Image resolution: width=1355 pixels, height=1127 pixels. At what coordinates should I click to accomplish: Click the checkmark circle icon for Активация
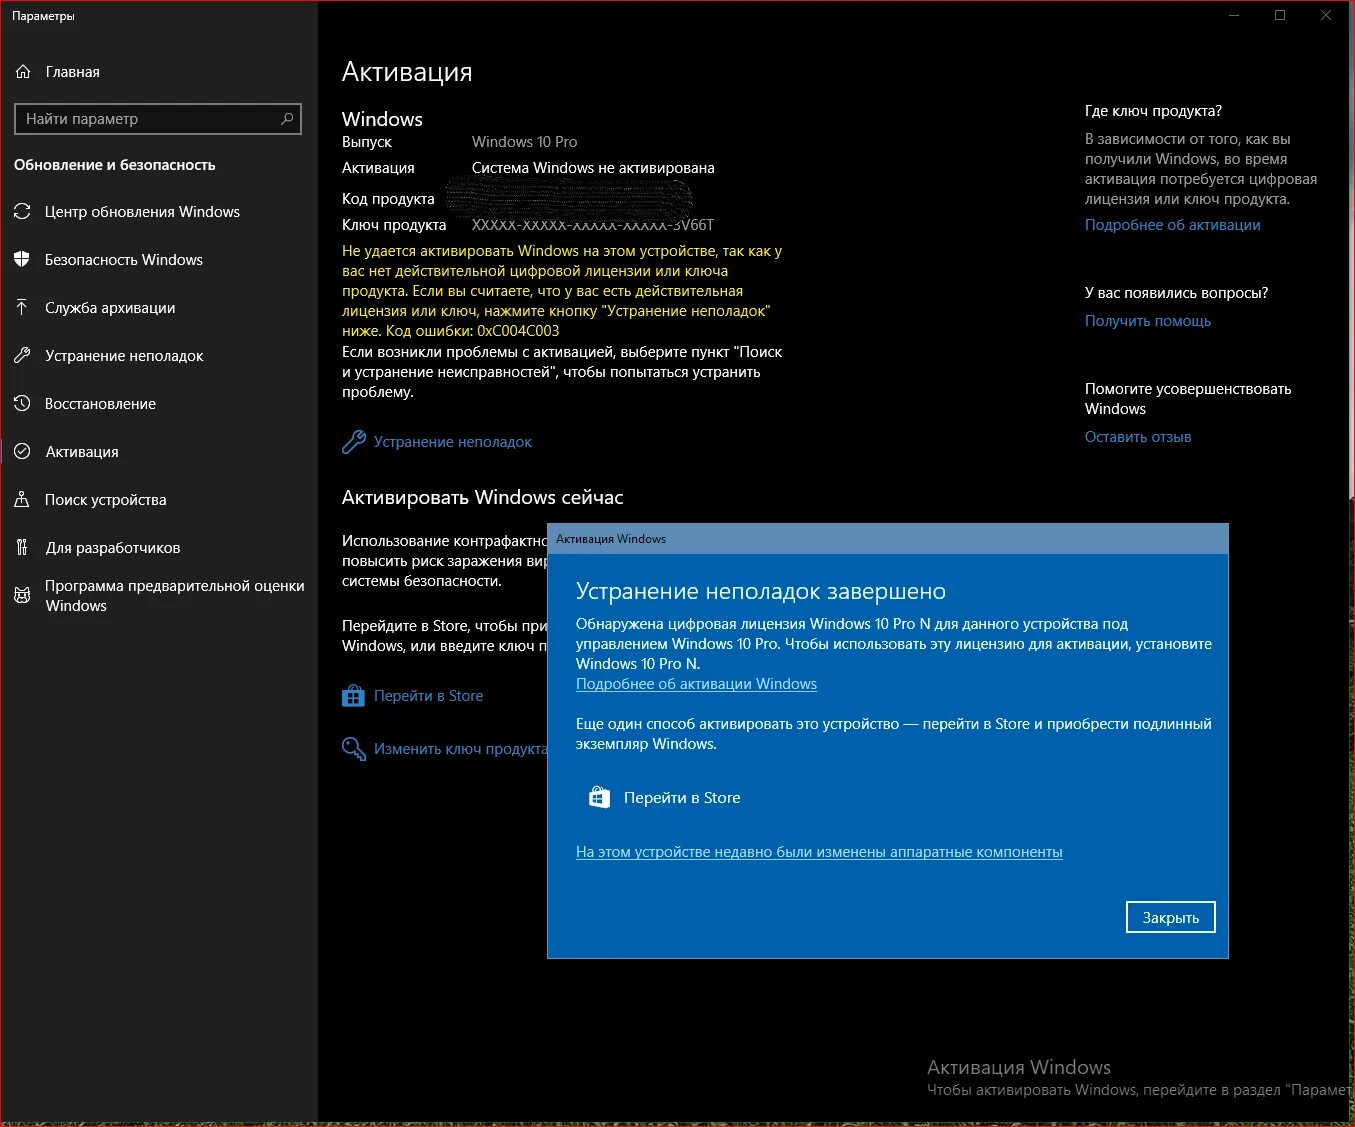[x=22, y=452]
